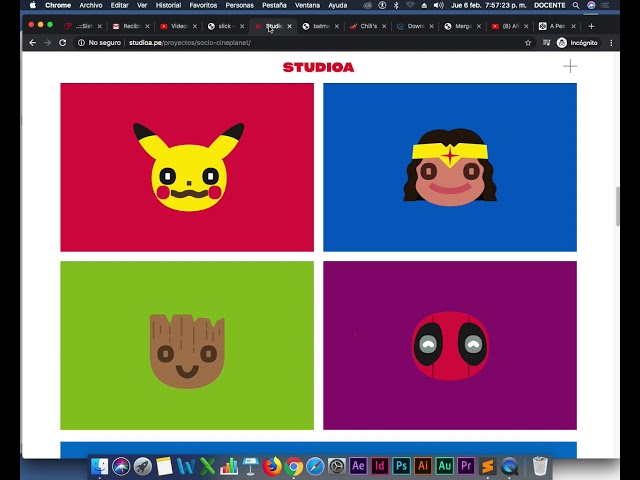The width and height of the screenshot is (640, 480).
Task: Go forward with the browser forward arrow
Action: coord(48,42)
